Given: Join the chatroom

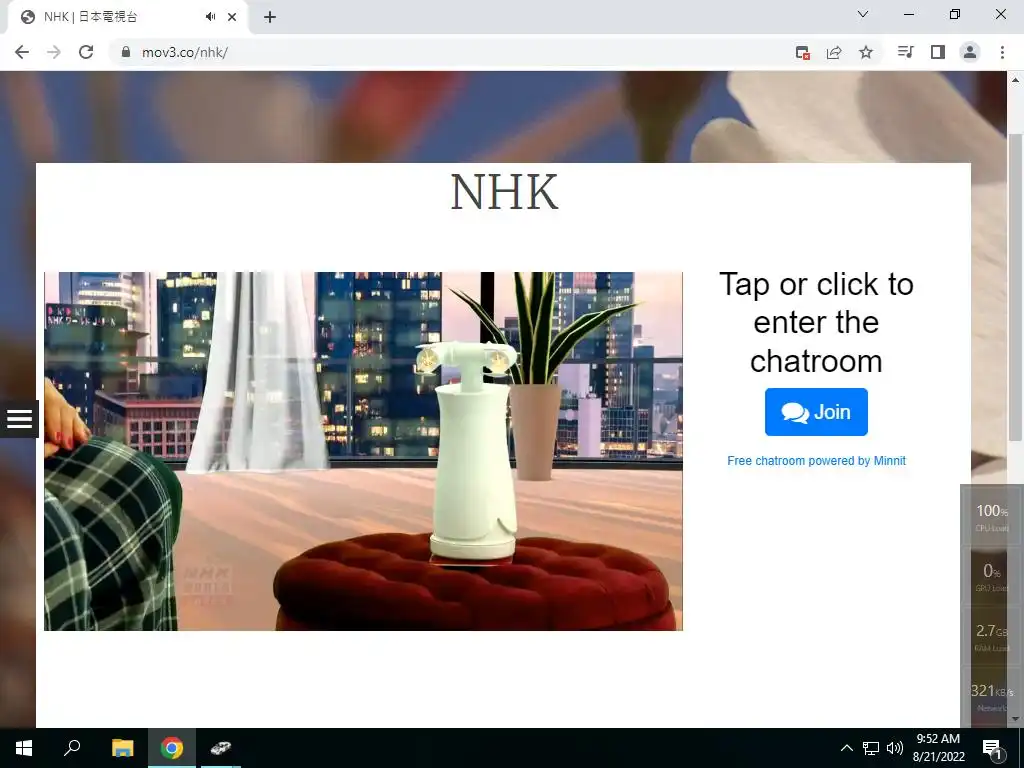Looking at the screenshot, I should pyautogui.click(x=816, y=412).
